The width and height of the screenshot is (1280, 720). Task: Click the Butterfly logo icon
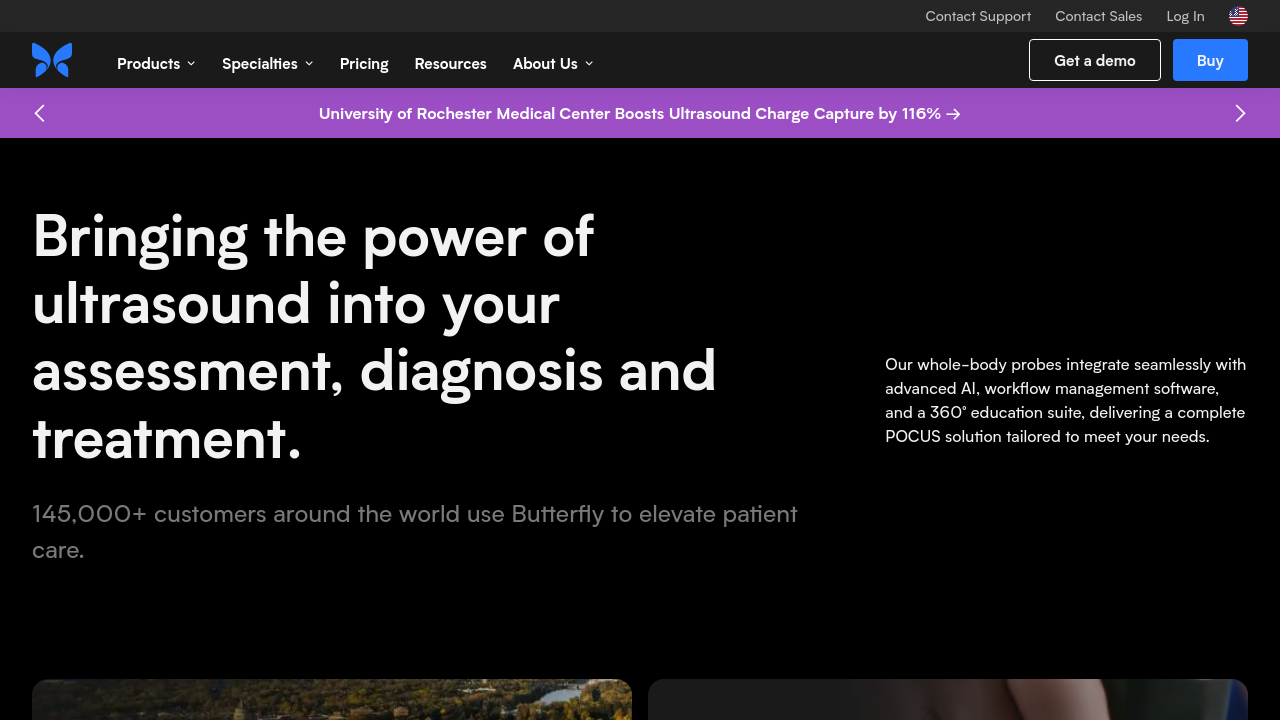click(x=52, y=60)
